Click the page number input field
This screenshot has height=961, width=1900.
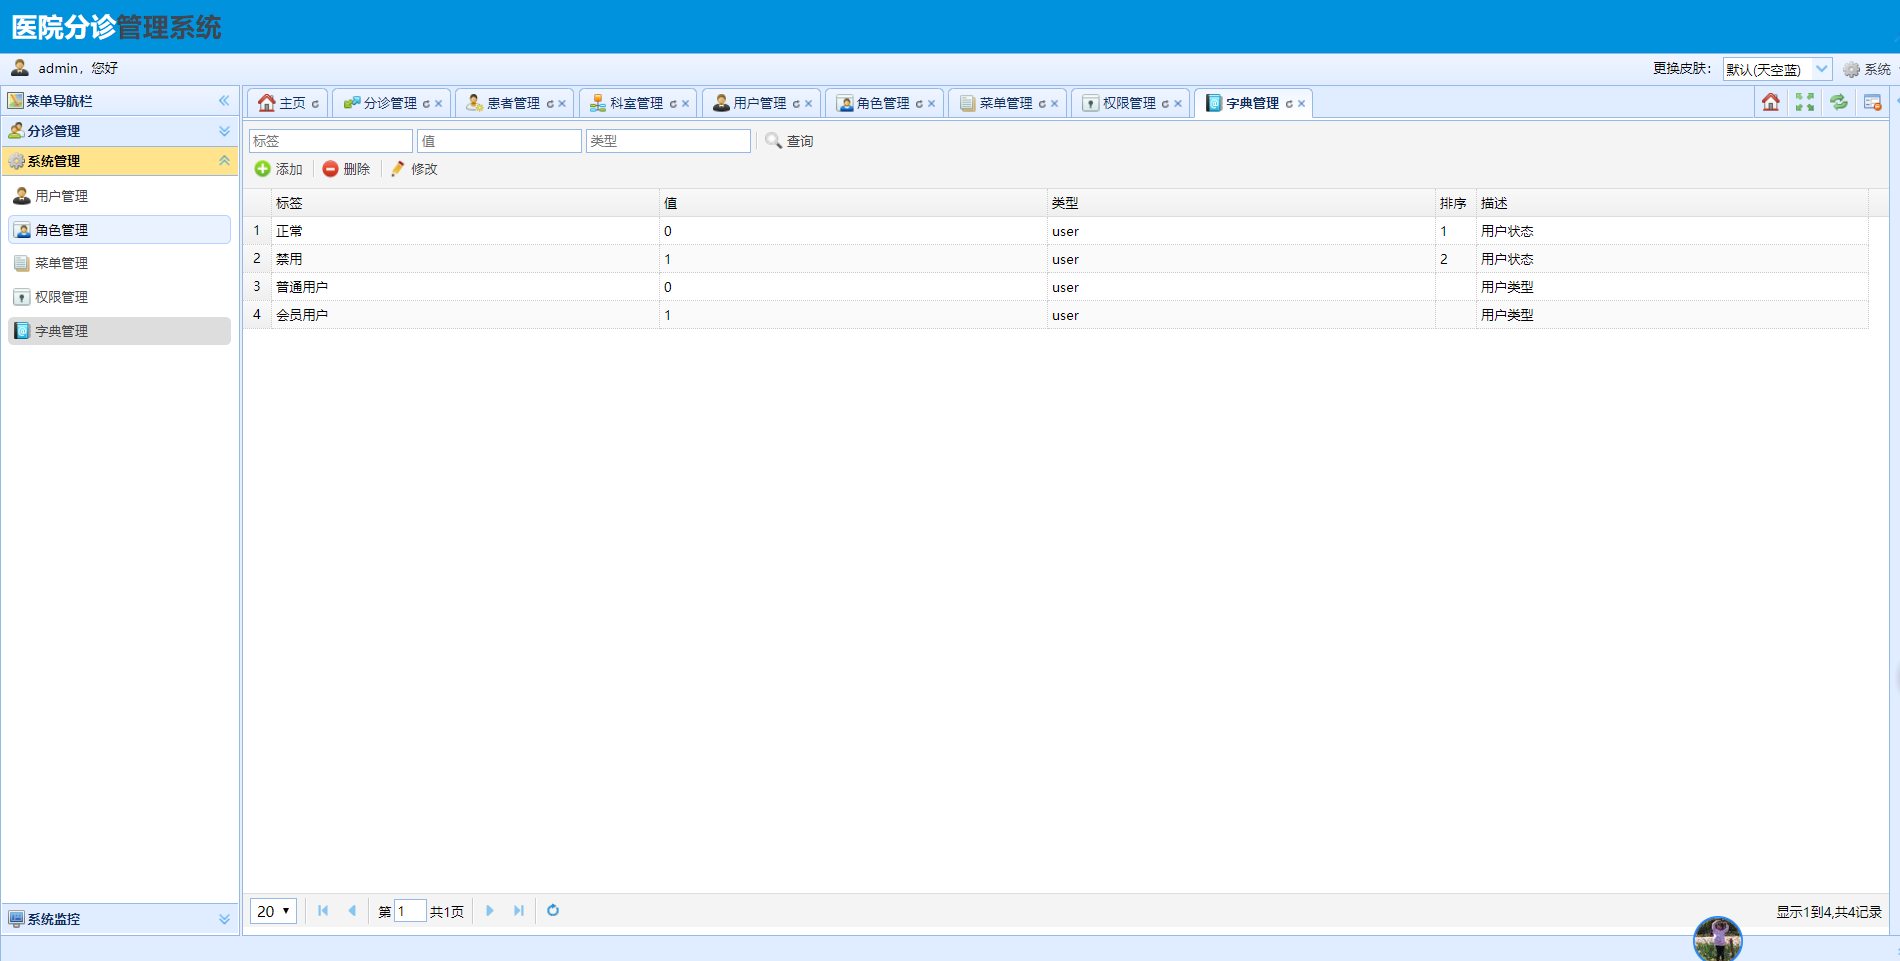tap(410, 911)
